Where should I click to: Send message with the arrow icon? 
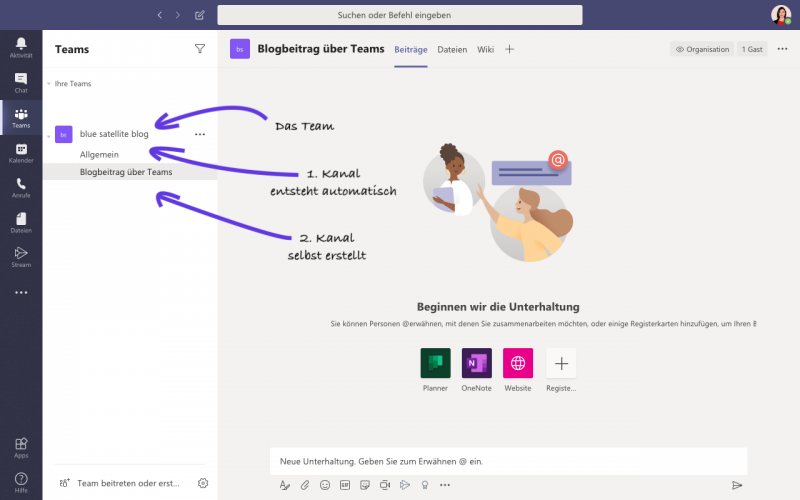737,485
